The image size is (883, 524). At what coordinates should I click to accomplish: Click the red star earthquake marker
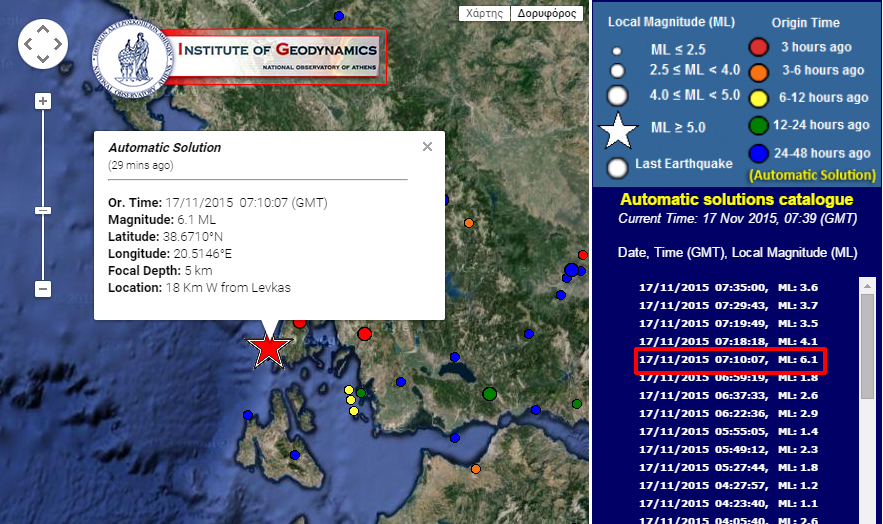tap(269, 347)
